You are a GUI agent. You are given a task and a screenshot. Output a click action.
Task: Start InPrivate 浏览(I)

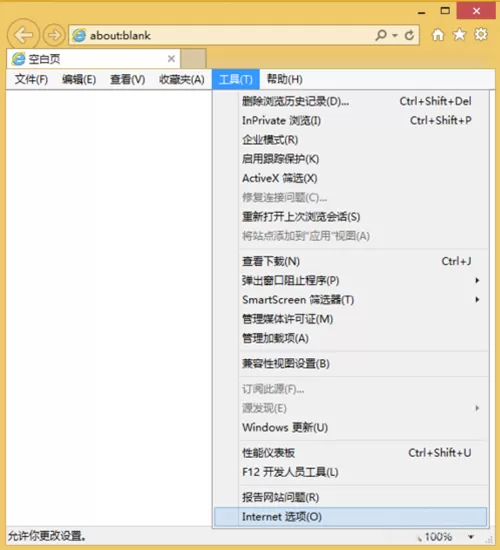[x=351, y=121]
